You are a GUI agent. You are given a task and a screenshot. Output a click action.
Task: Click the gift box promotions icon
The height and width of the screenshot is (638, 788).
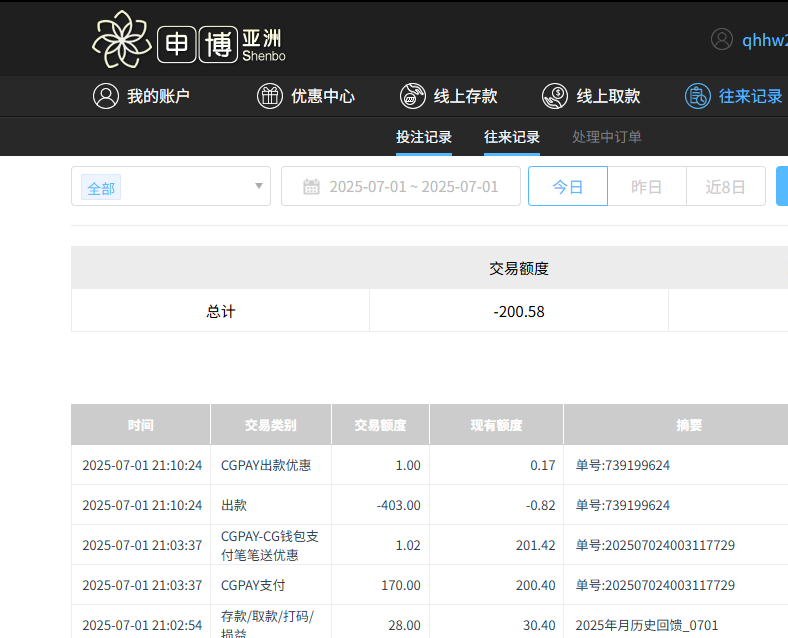(270, 96)
